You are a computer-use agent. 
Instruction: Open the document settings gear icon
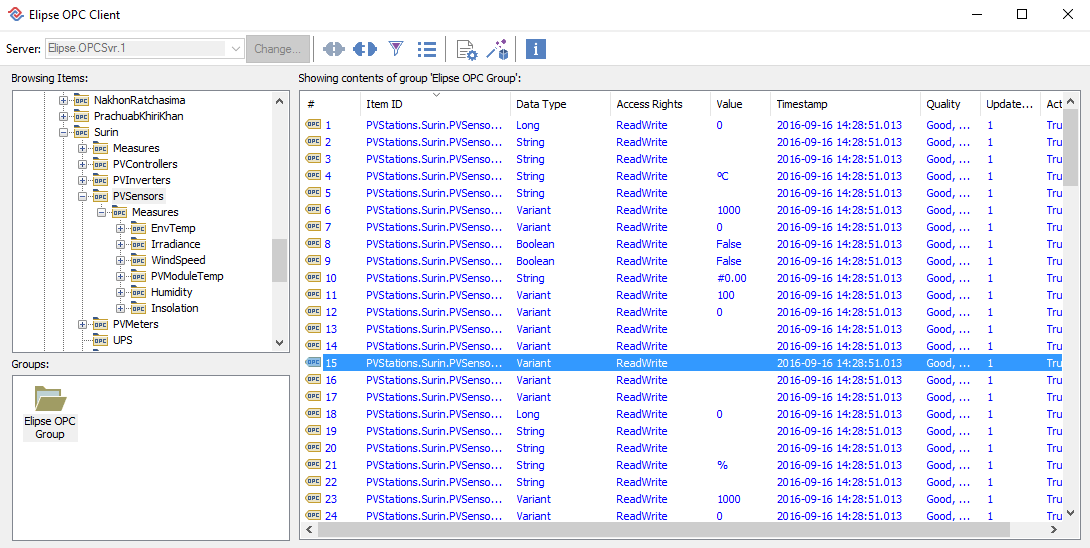coord(466,50)
